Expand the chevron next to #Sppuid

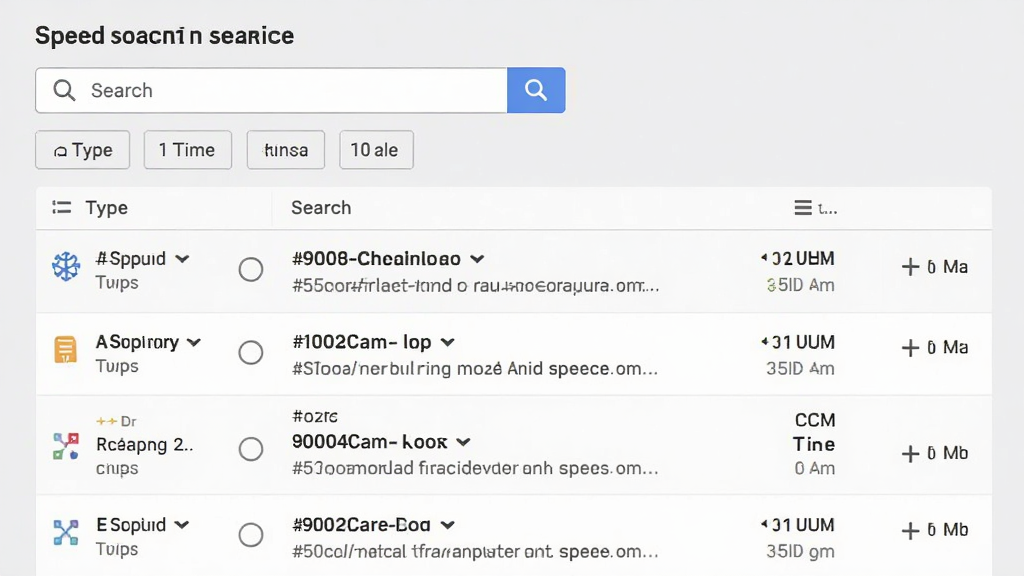click(x=182, y=259)
